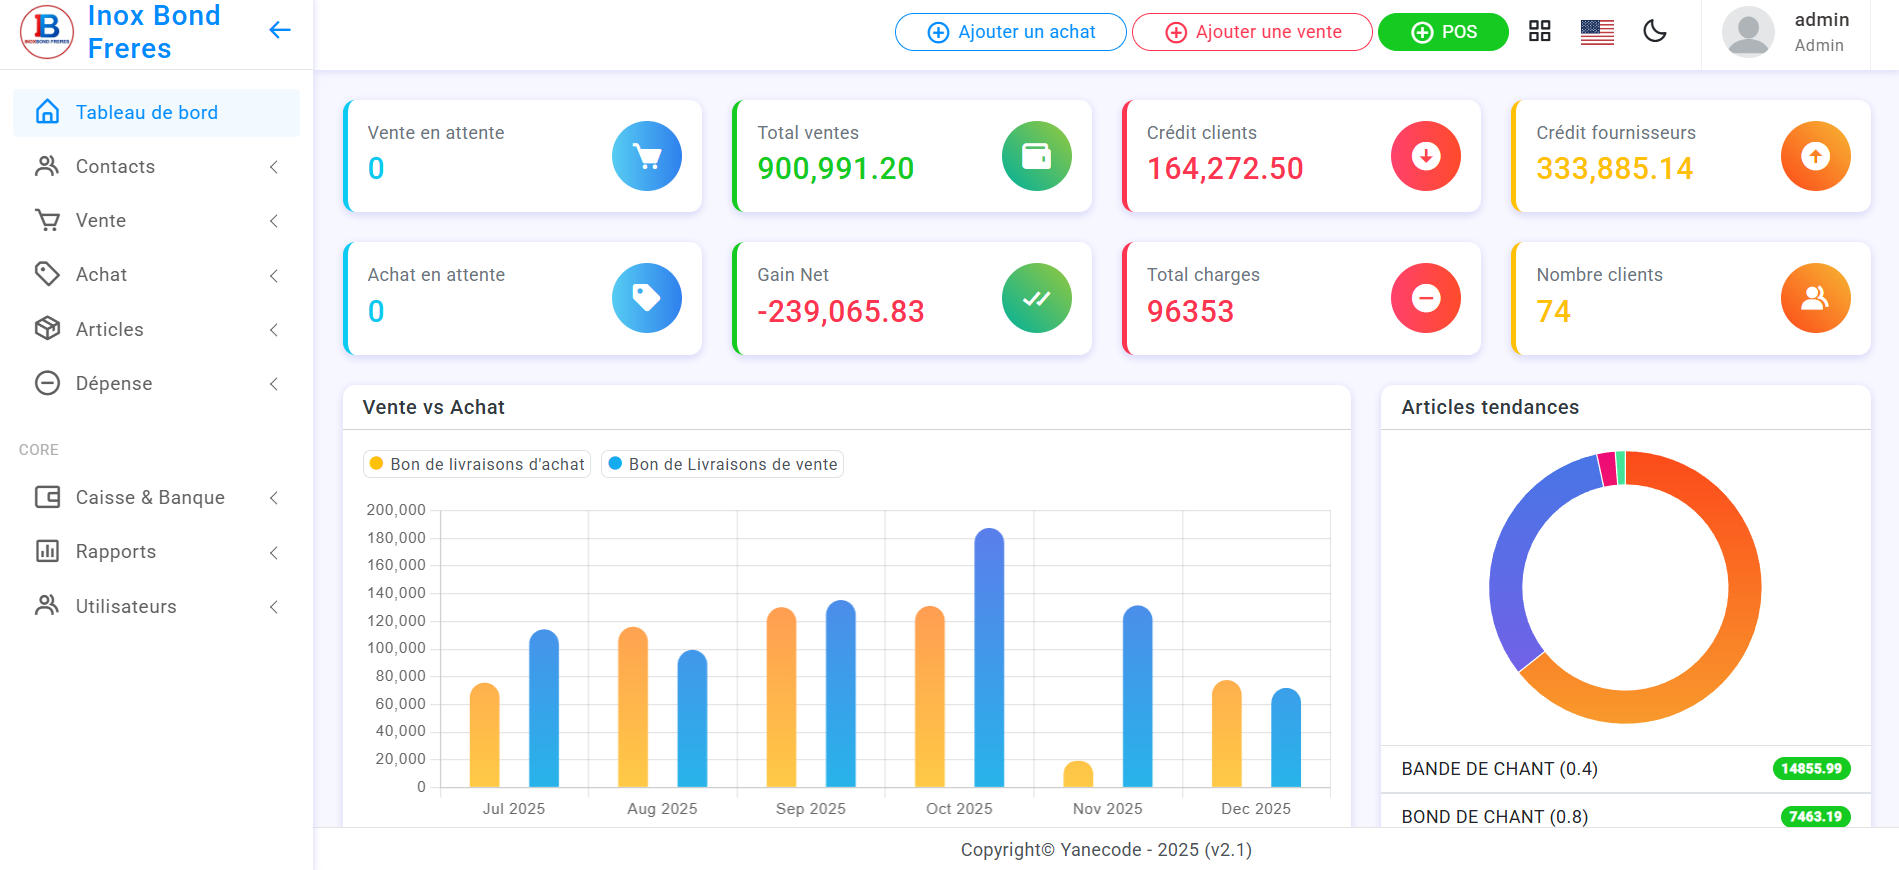Click the Total ventes value 900,991.20
This screenshot has height=870, width=1899.
click(836, 169)
